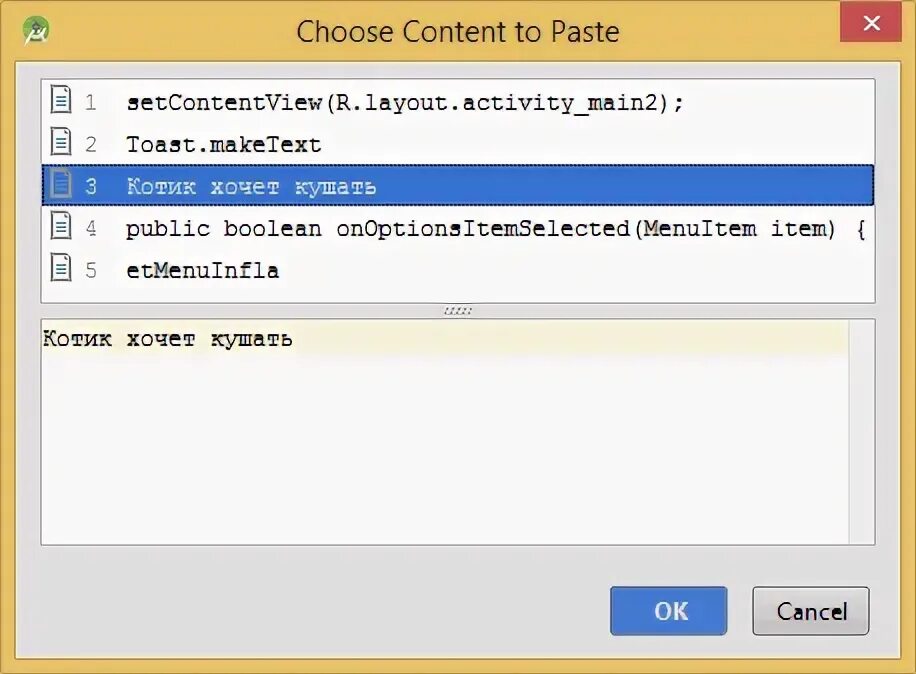Click the splitter handle between list and preview

[457, 311]
